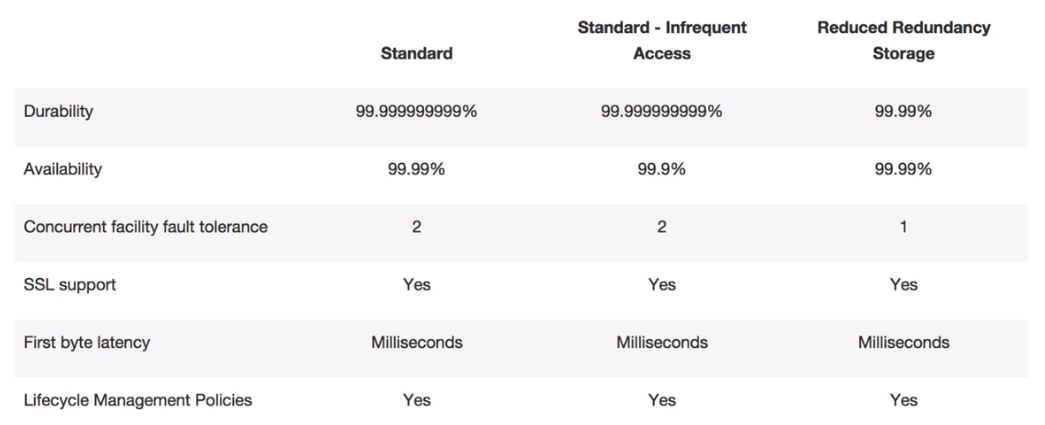The height and width of the screenshot is (425, 1045).
Task: Select Availability value under Standard column
Action: point(416,169)
